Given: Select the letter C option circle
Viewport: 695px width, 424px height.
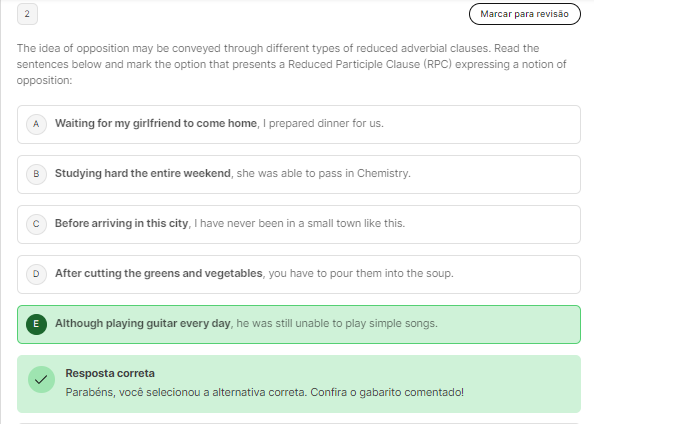Looking at the screenshot, I should pos(36,224).
